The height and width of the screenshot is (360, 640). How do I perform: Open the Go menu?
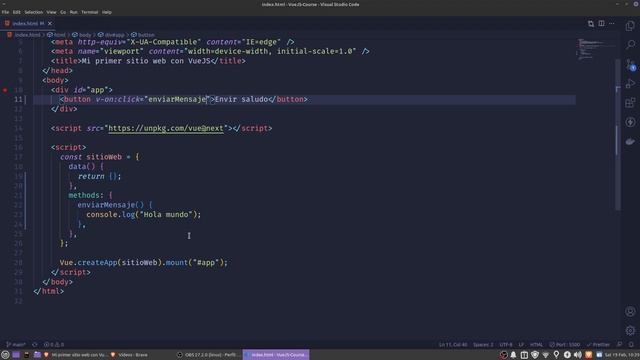pyautogui.click(x=63, y=12)
